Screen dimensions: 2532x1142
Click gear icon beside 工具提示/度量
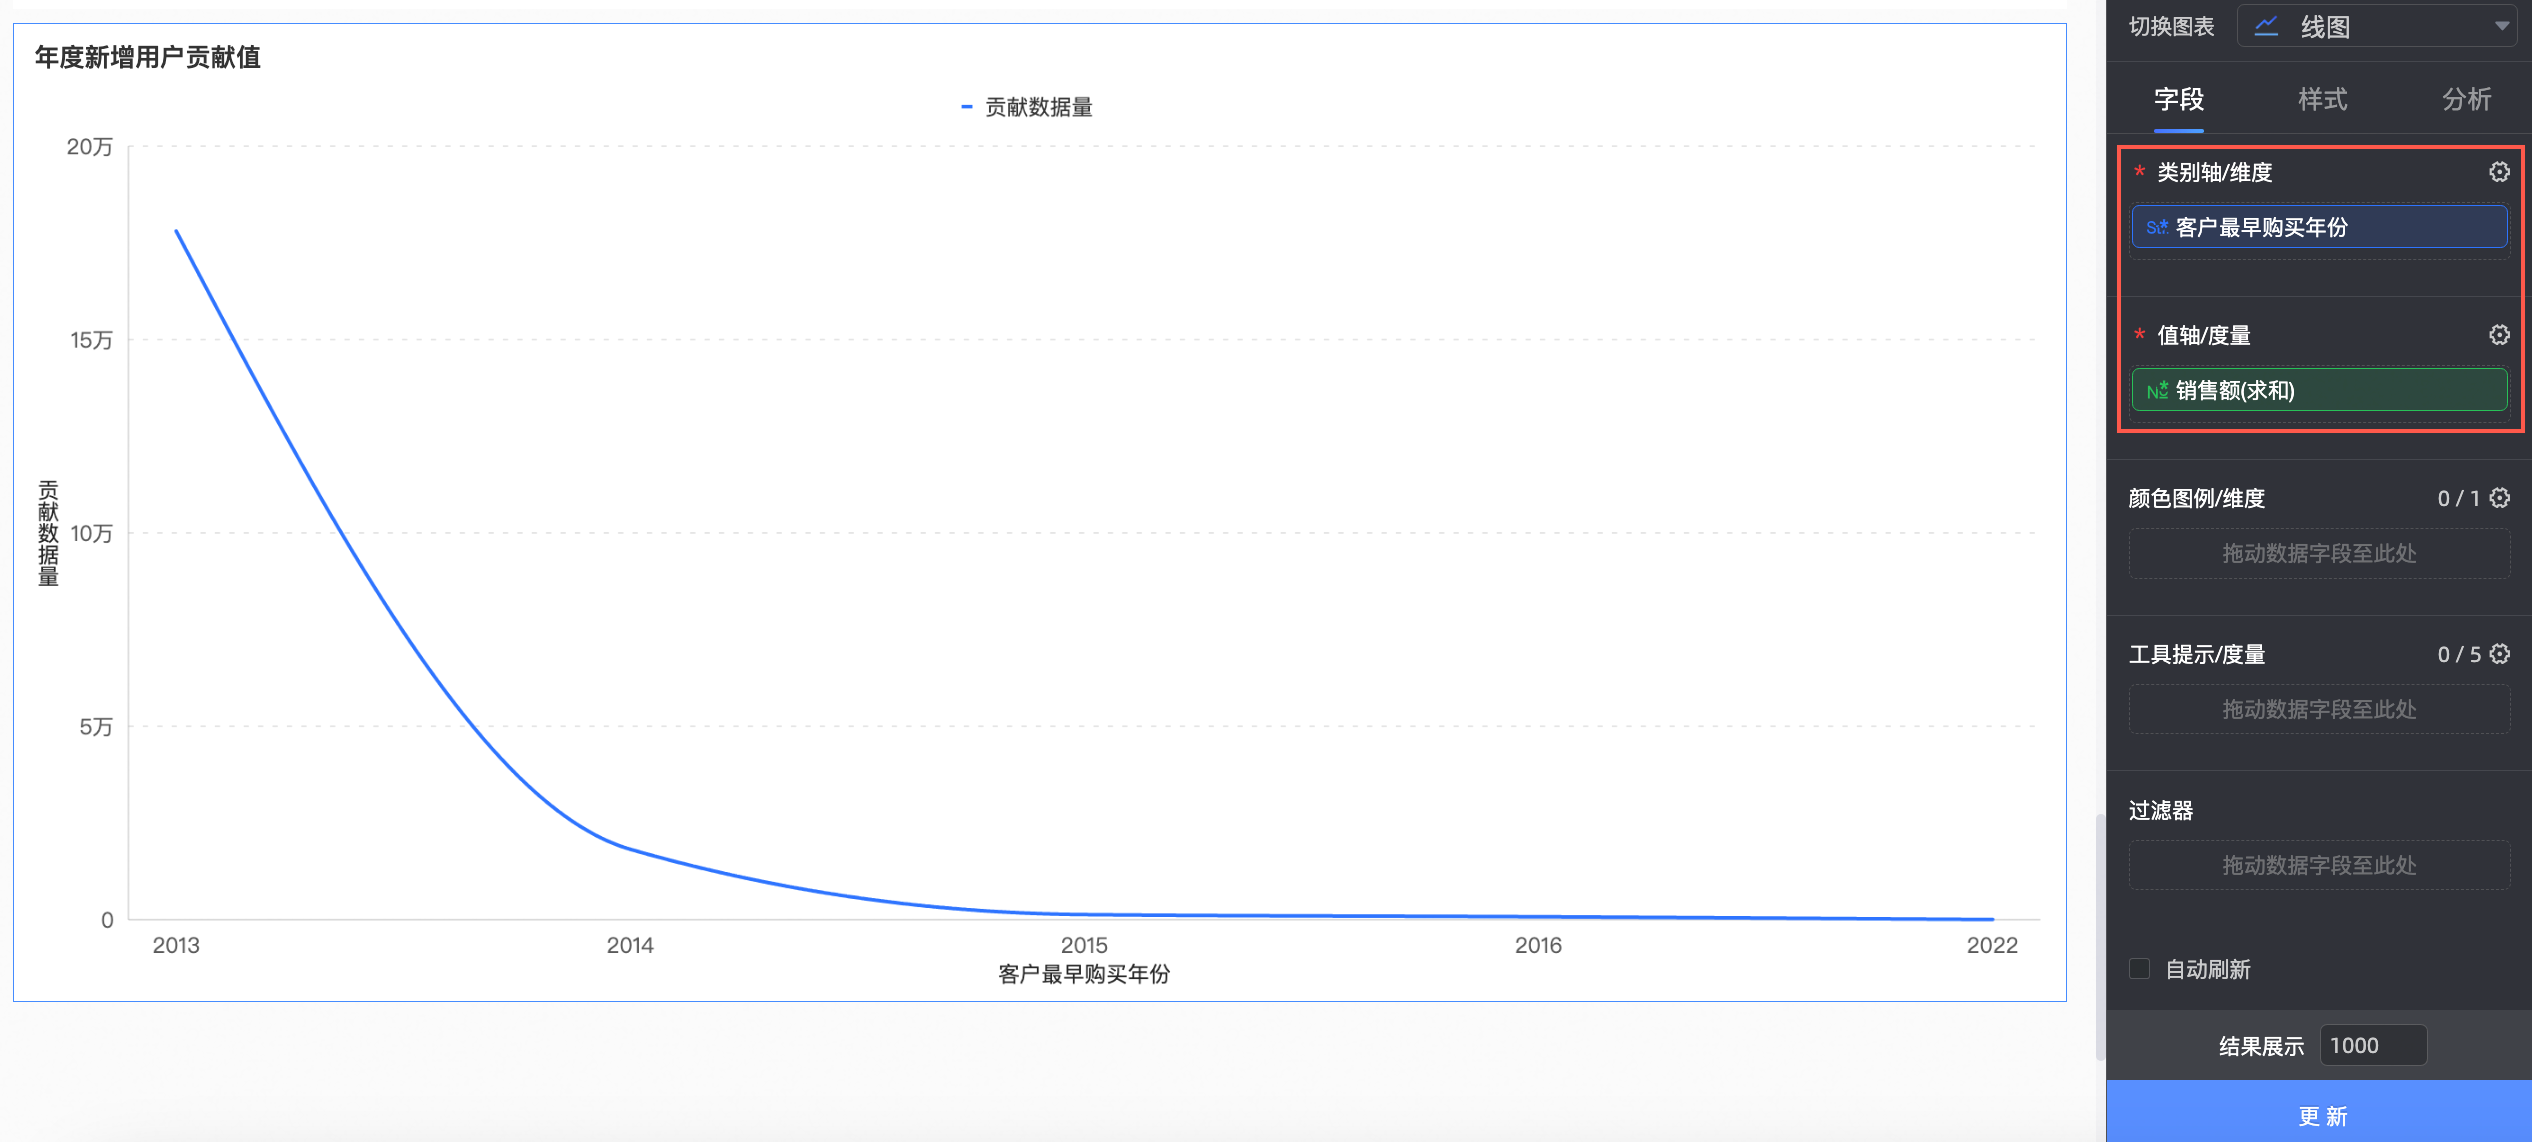point(2499,654)
